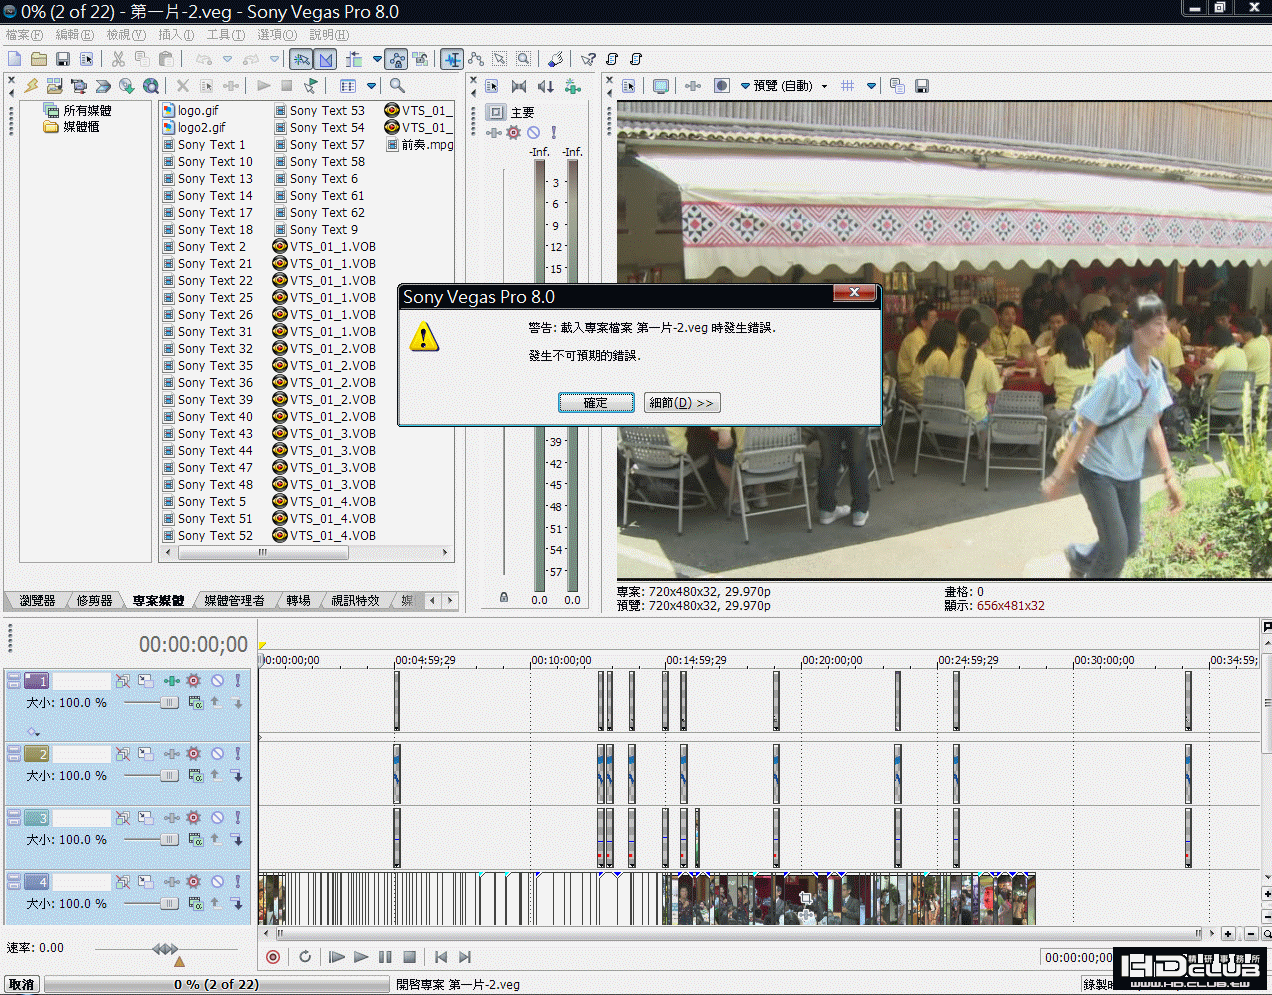Click the Stop button in transport bar
1272x995 pixels.
coord(409,957)
